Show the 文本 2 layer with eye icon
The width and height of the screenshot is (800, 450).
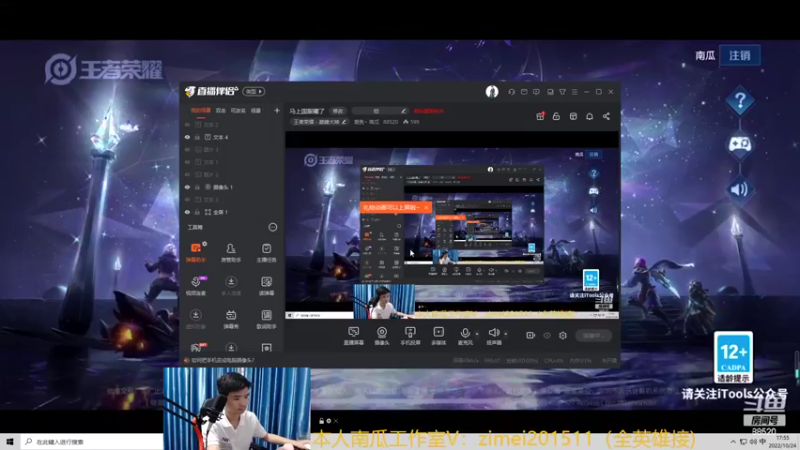pyautogui.click(x=187, y=125)
